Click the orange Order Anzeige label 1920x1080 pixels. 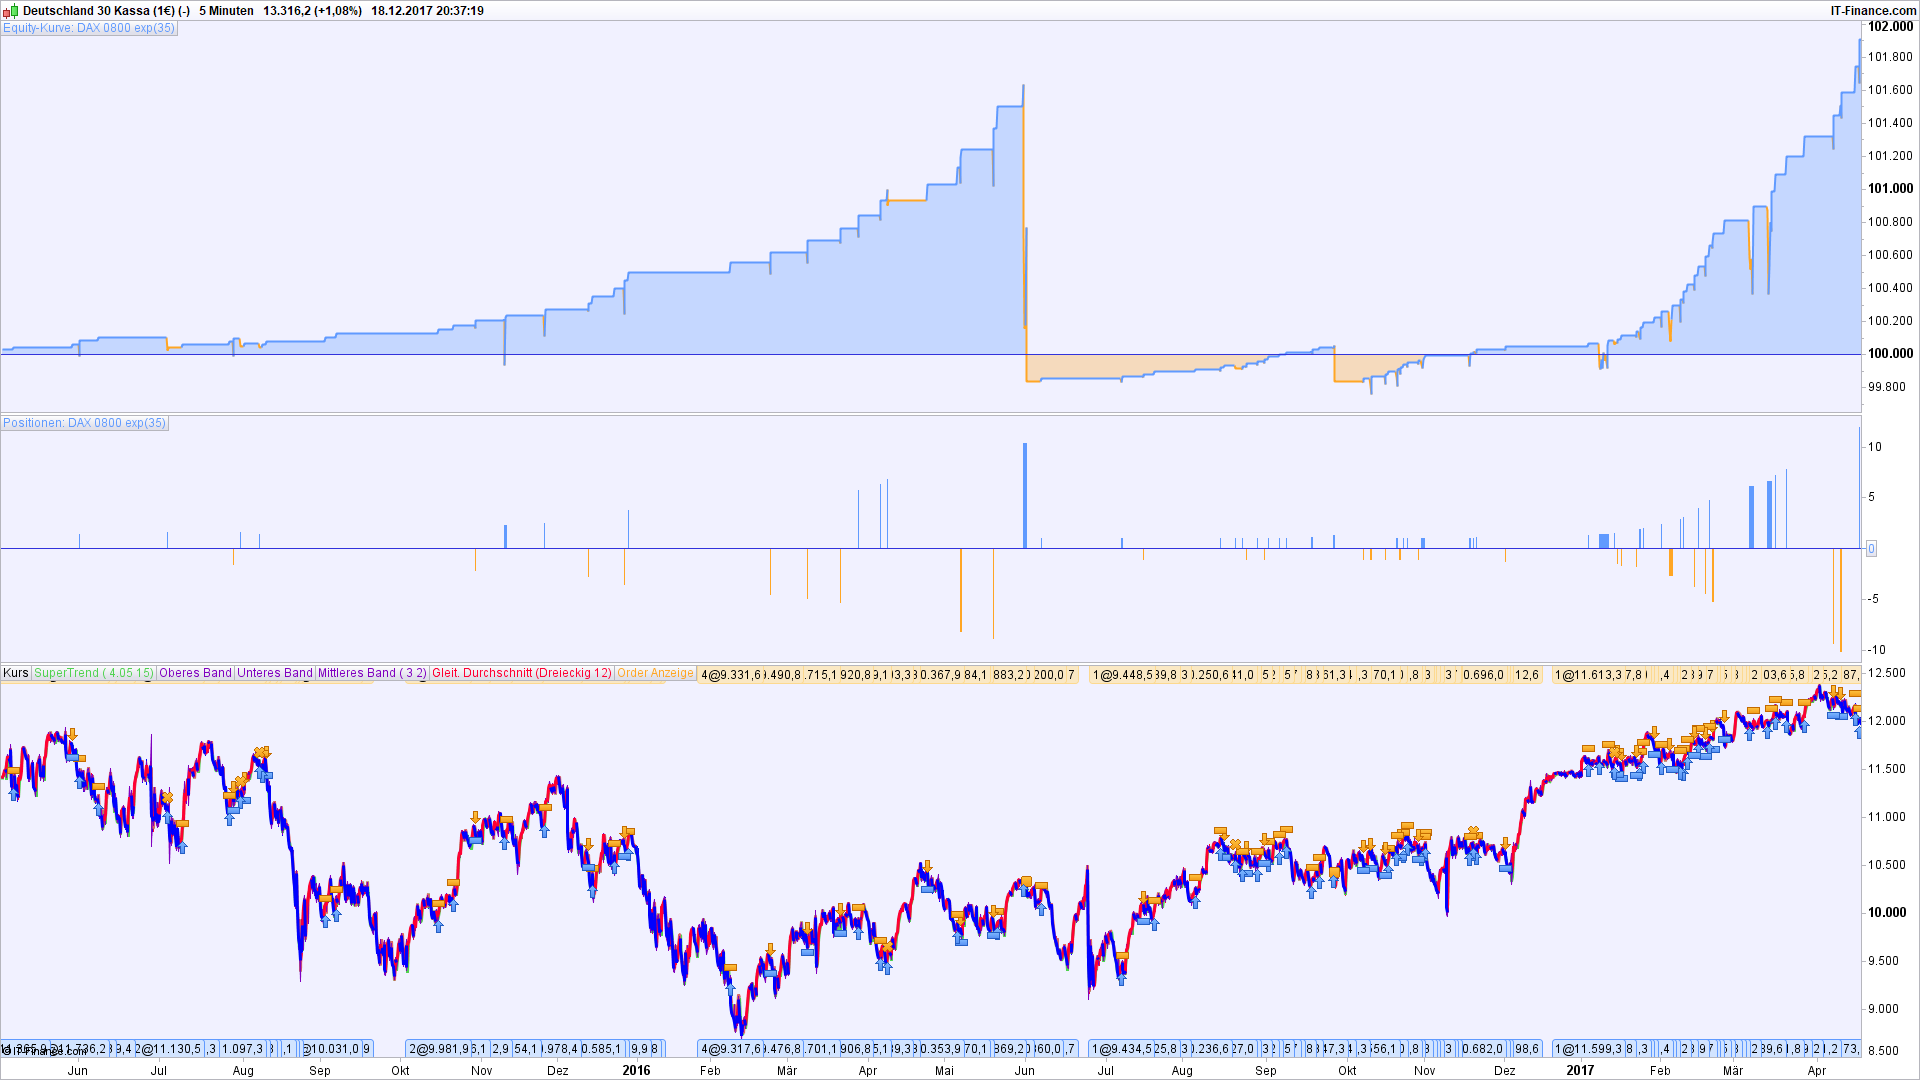coord(655,673)
